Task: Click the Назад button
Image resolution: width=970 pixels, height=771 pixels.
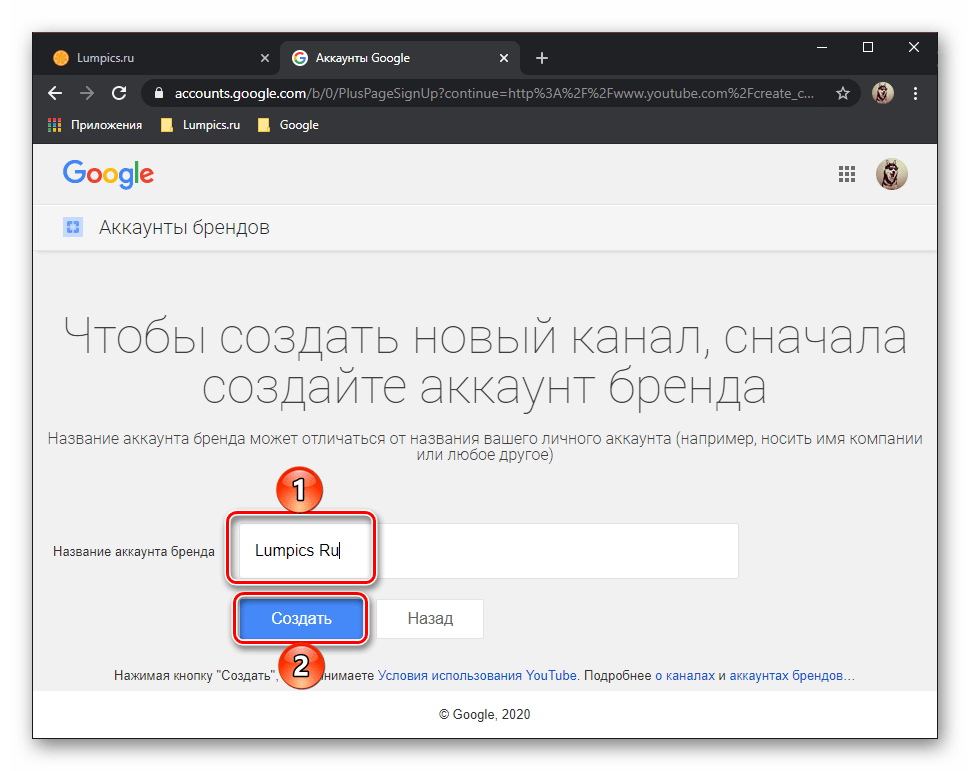Action: [x=430, y=618]
